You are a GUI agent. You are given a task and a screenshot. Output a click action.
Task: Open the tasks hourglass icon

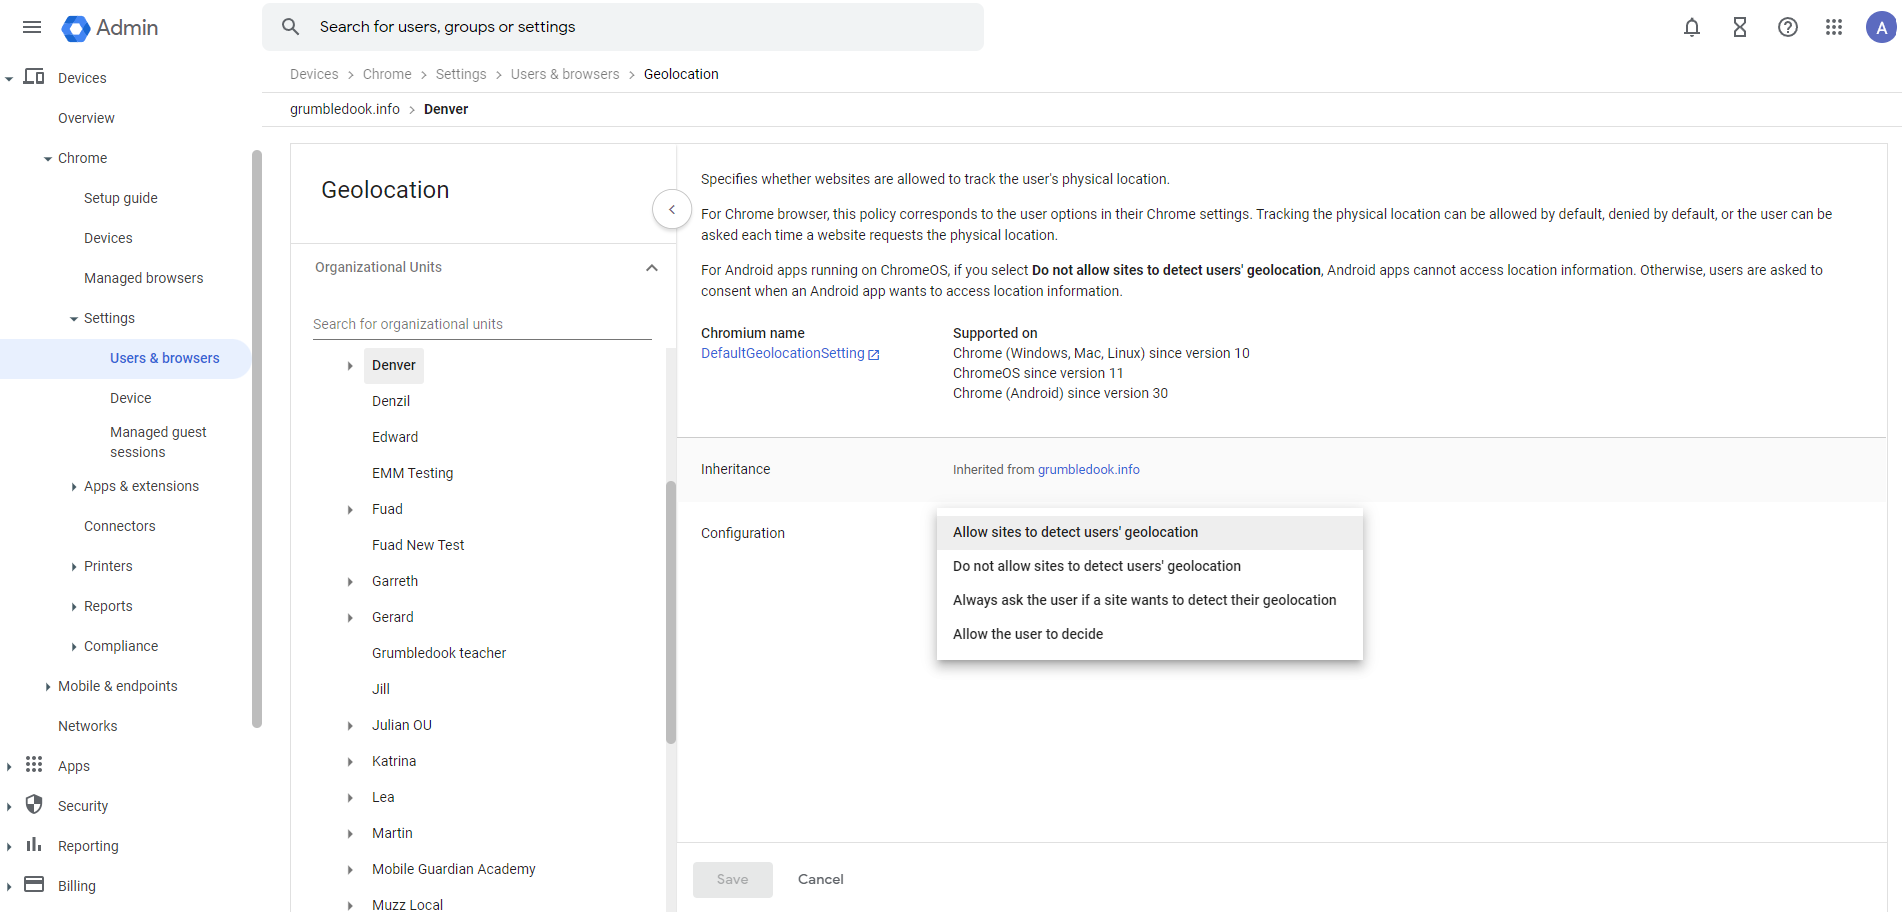coord(1740,27)
